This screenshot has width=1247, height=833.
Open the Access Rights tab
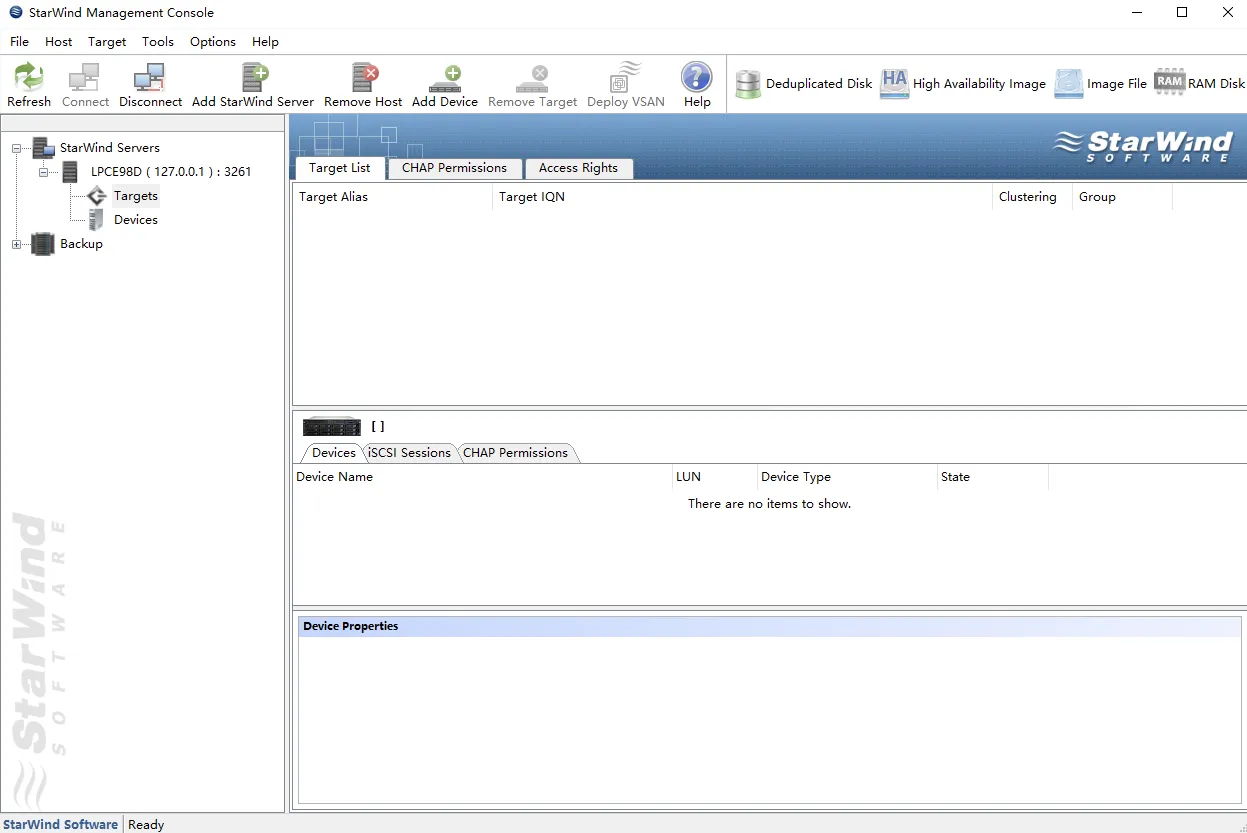click(x=579, y=168)
